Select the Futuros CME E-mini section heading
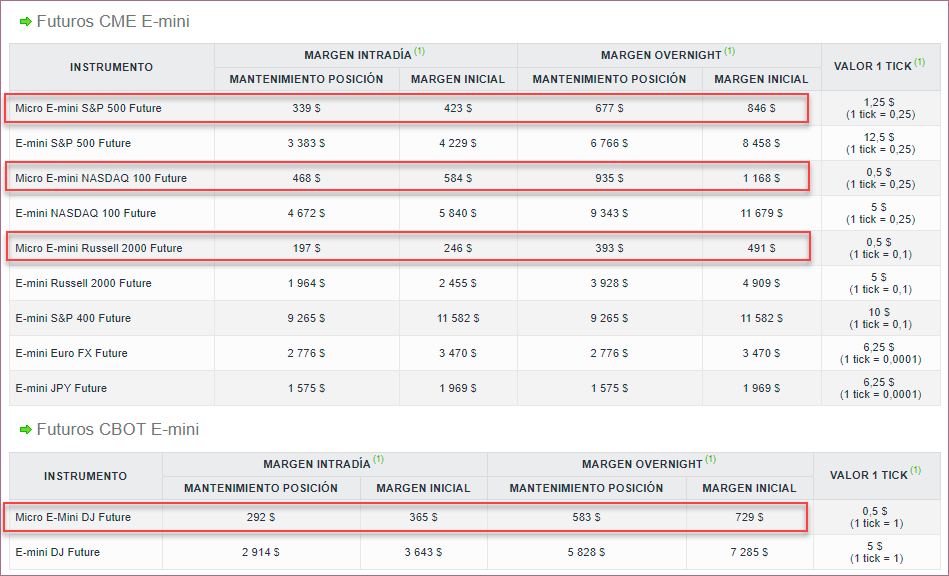The image size is (949, 576). point(113,22)
